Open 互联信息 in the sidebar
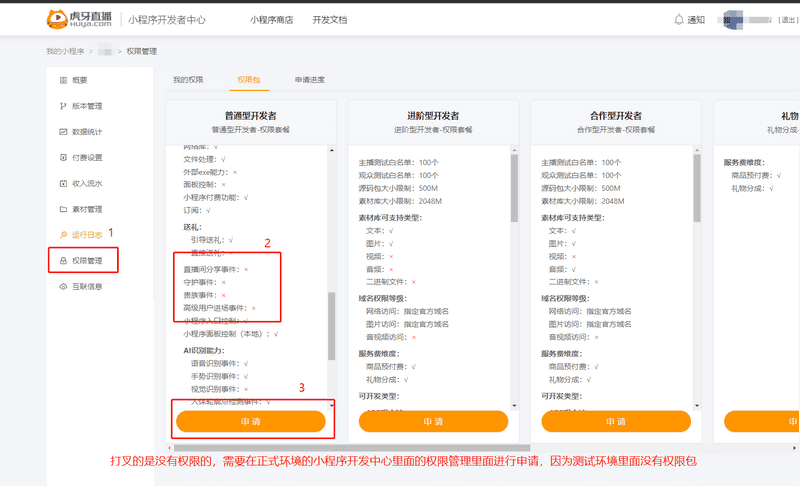 click(x=87, y=286)
